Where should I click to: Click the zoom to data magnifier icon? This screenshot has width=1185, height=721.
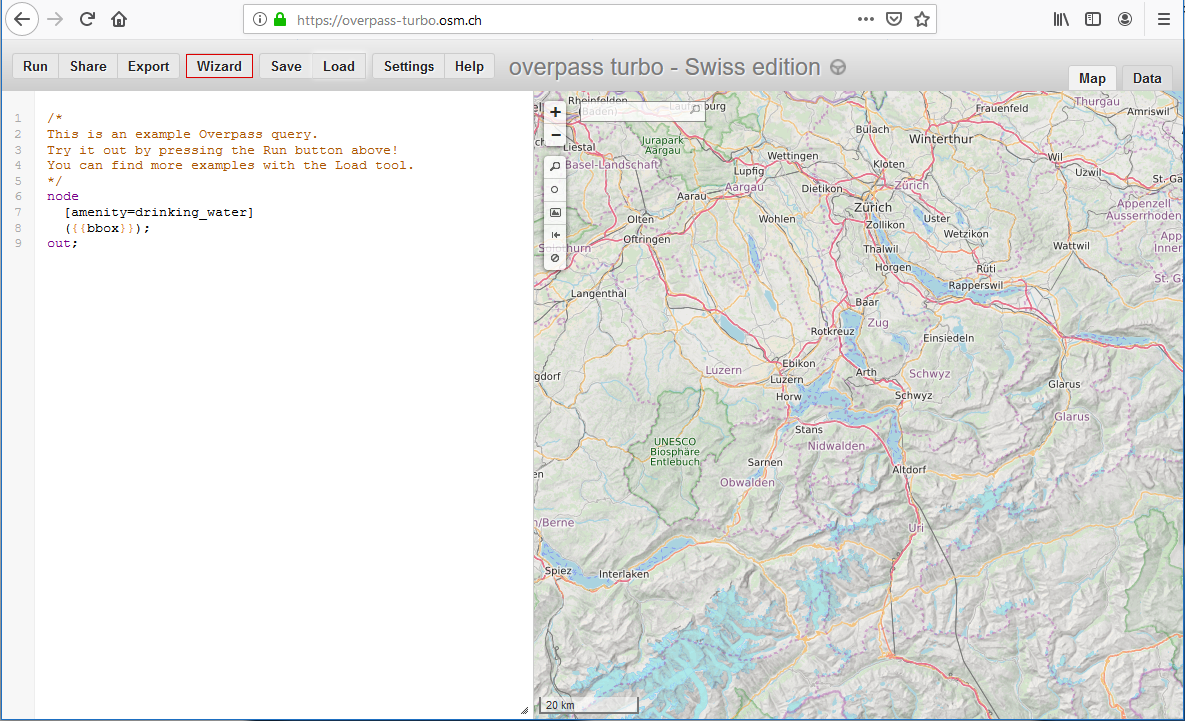pyautogui.click(x=555, y=166)
